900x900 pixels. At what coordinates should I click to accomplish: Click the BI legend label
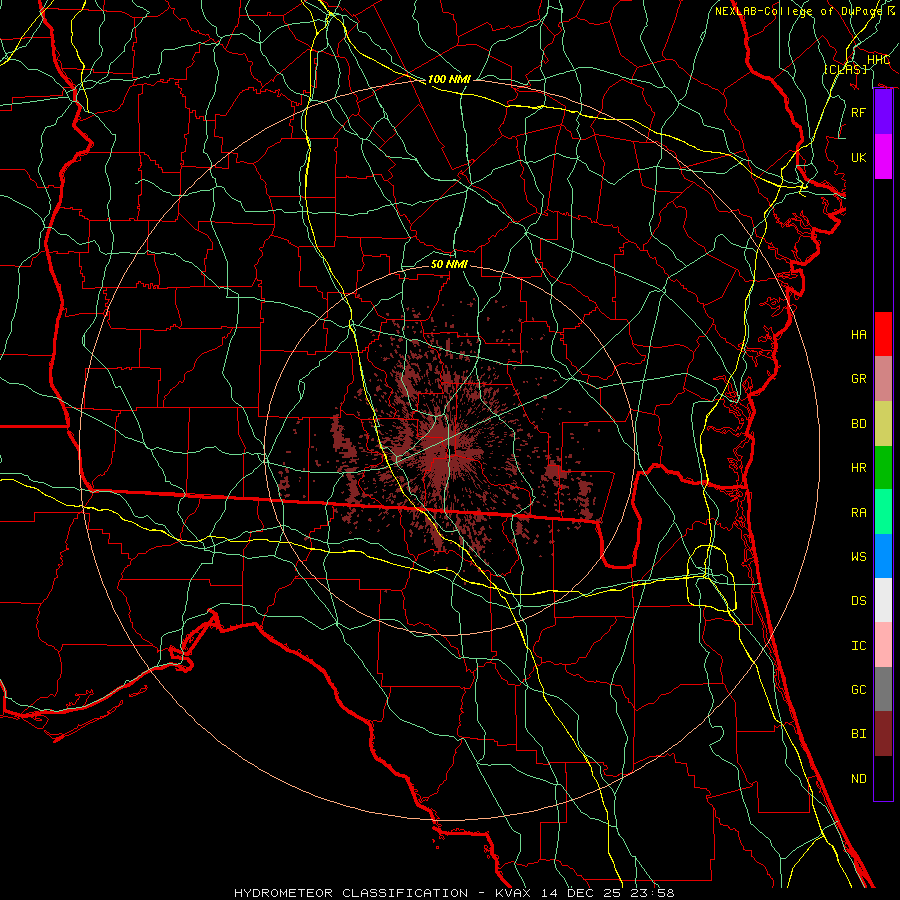858,734
